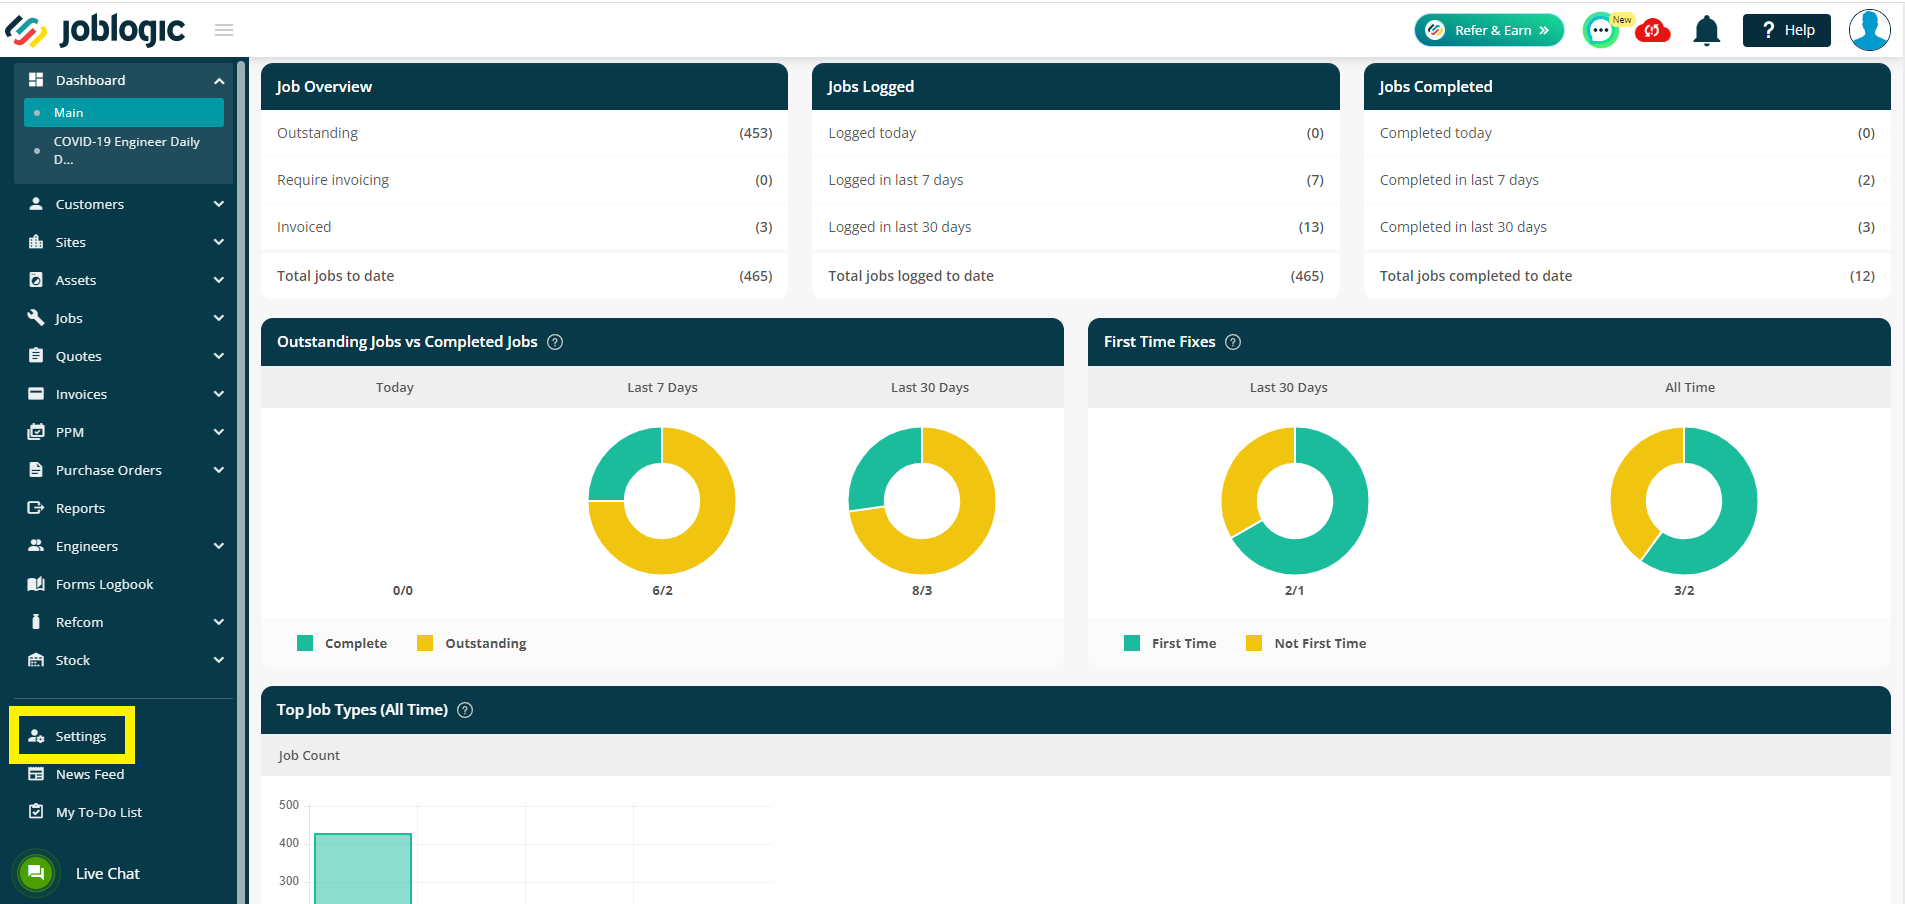Show help for Outstanding Jobs vs Completed Jobs
Screen dimensions: 1905x904
point(555,342)
